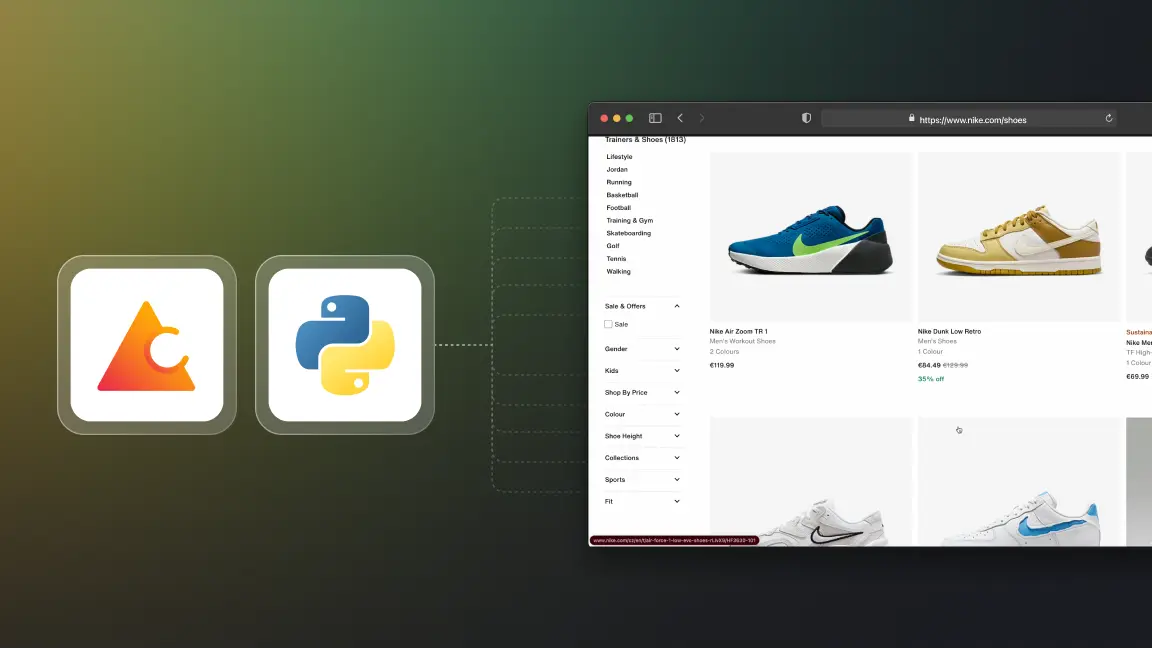Click the privacy shield icon

point(806,118)
